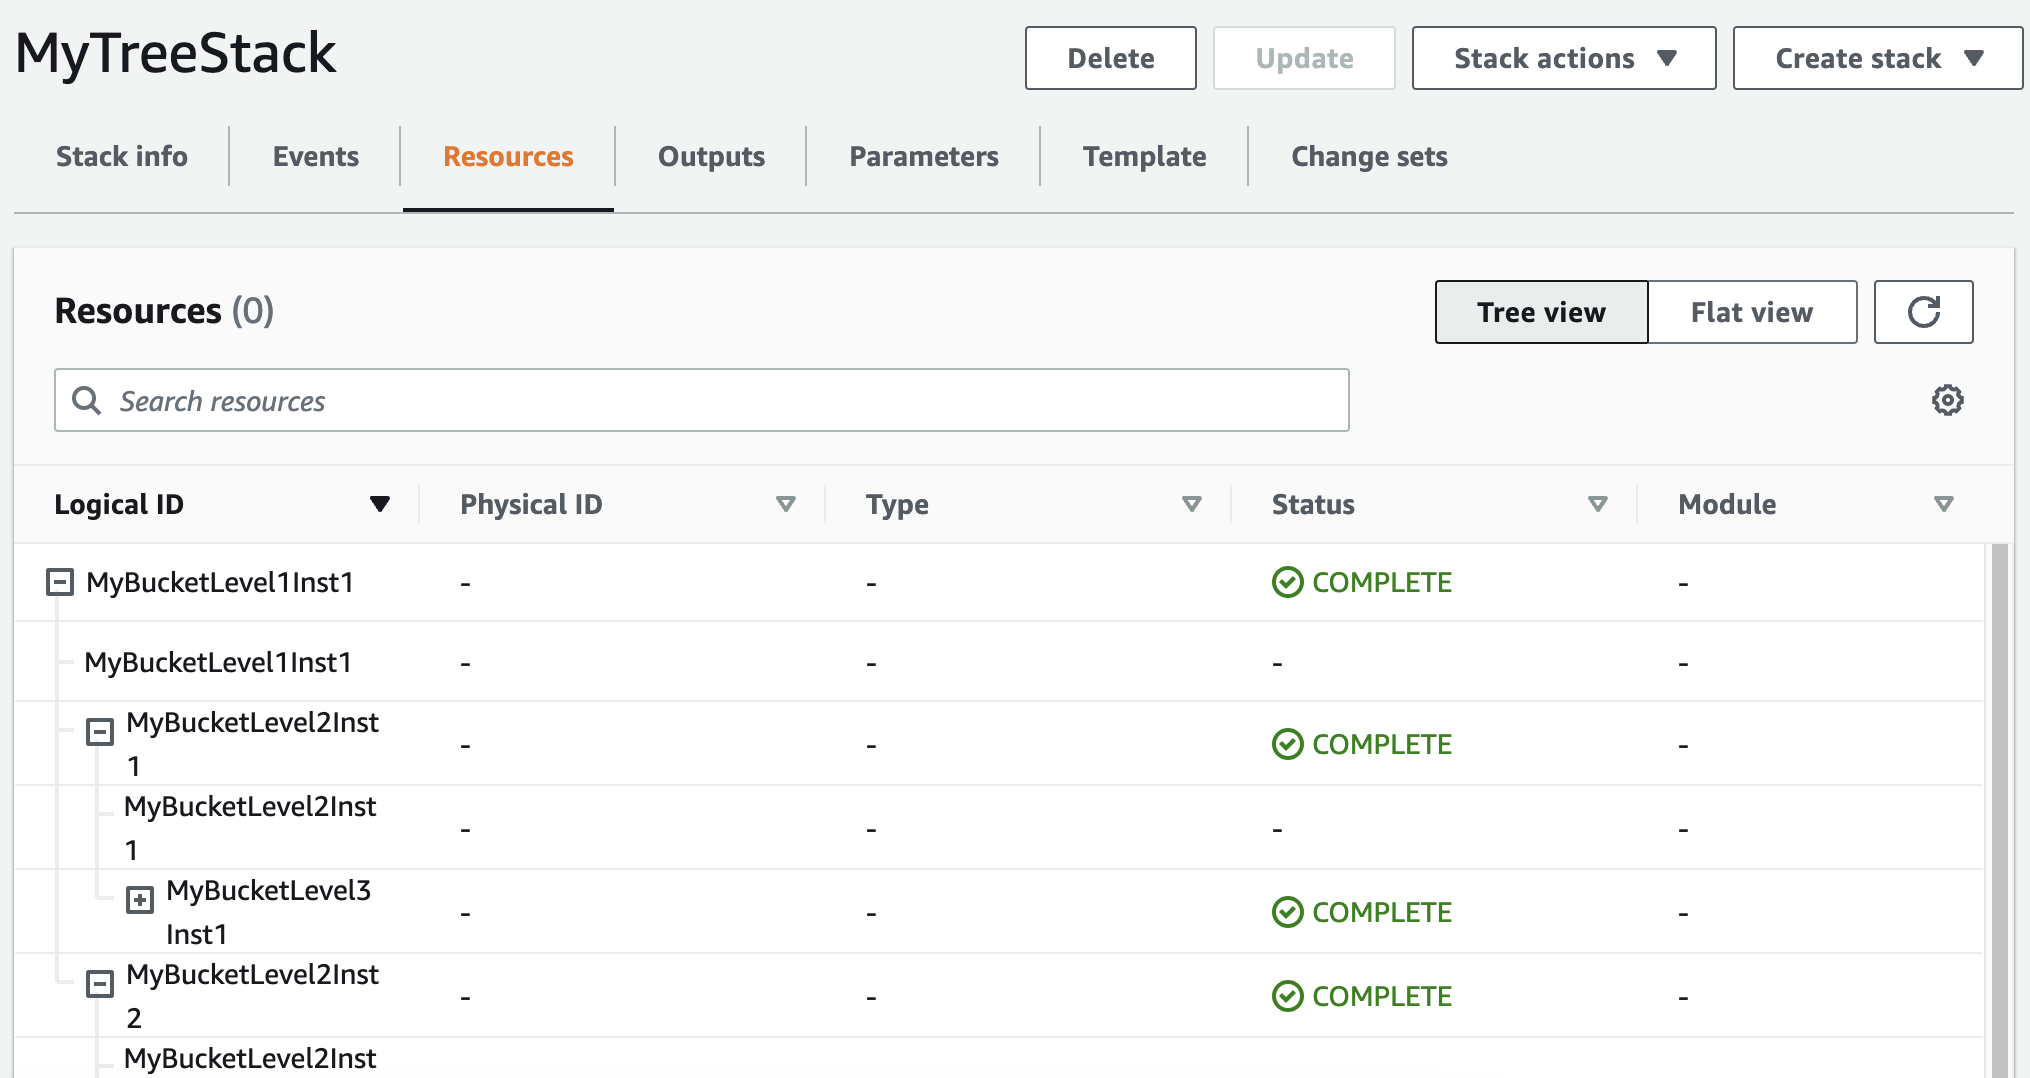Click the Delete stack button

(1110, 58)
